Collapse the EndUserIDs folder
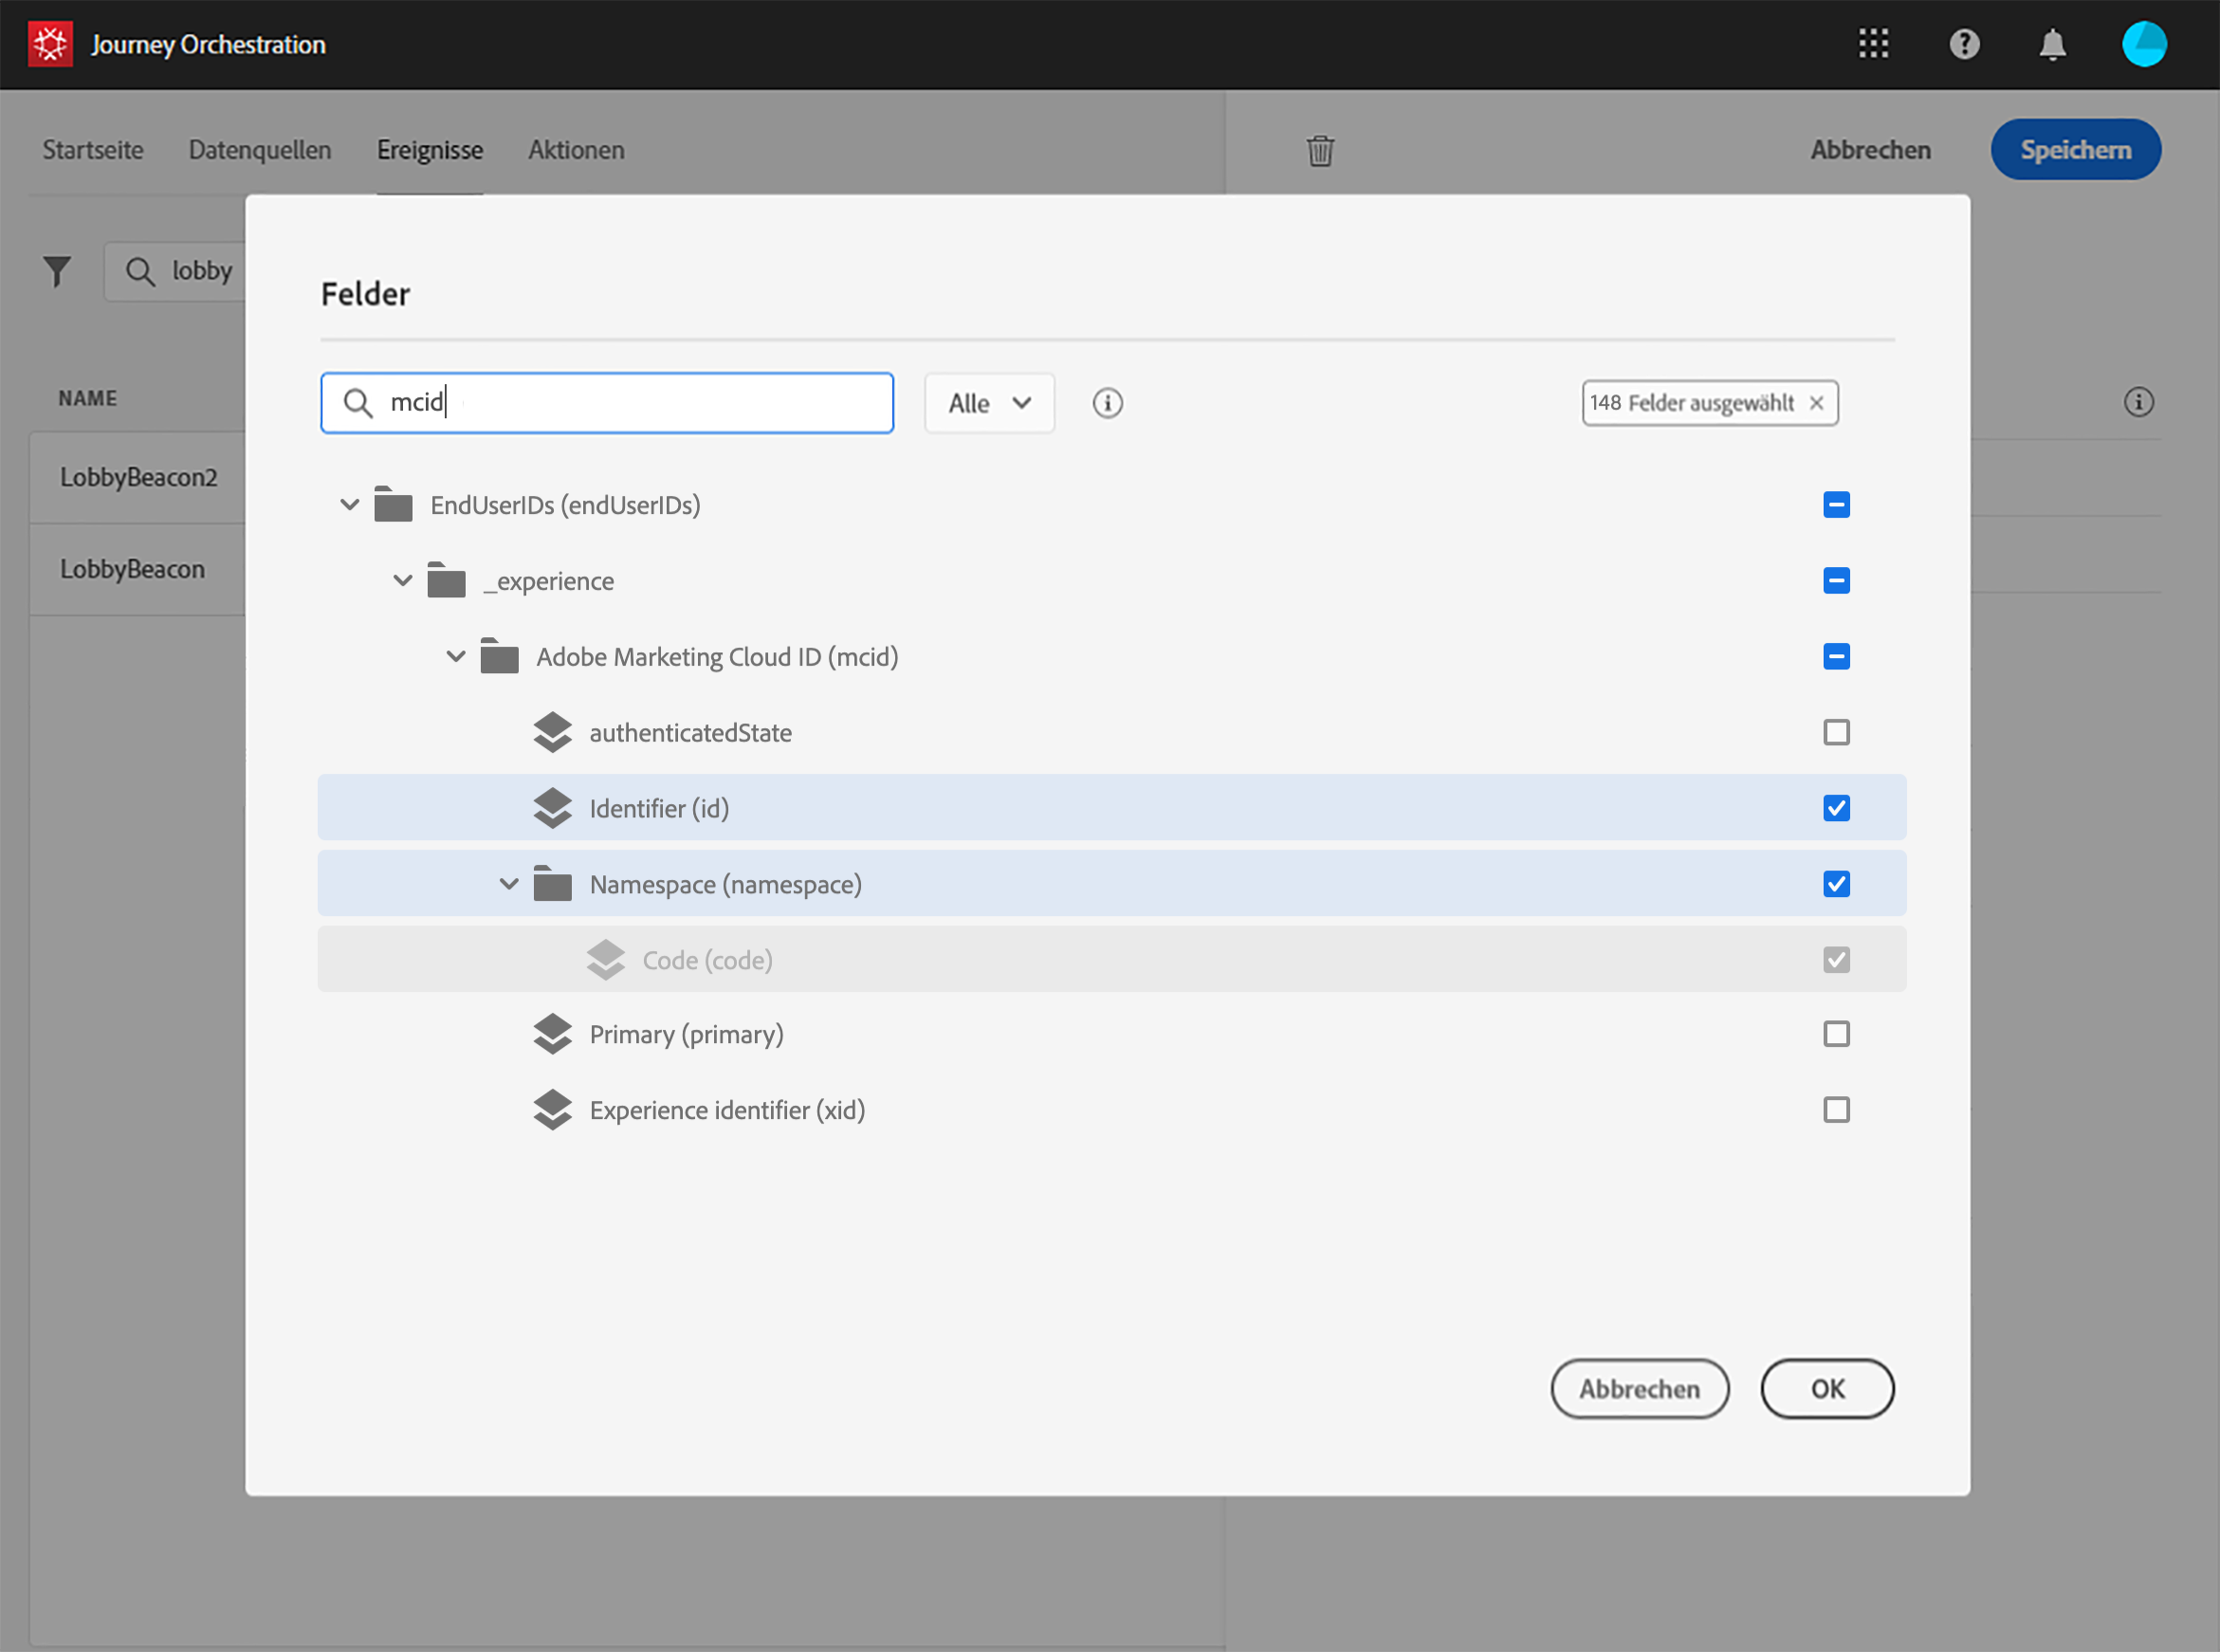 [x=349, y=505]
